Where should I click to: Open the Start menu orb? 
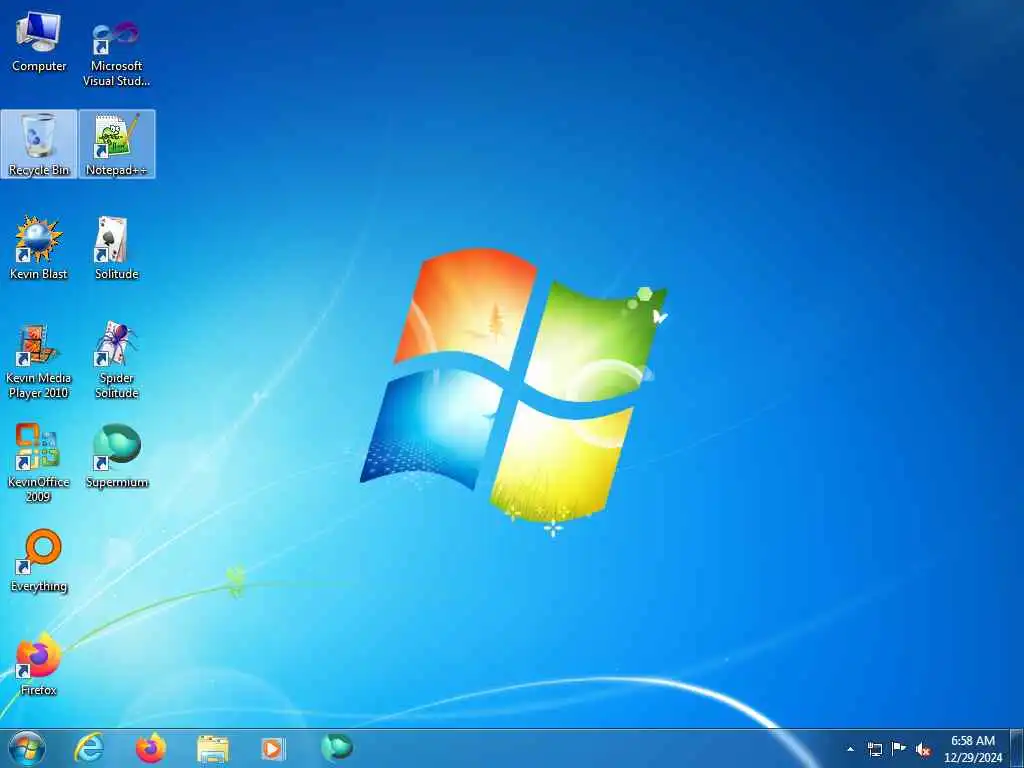point(27,748)
